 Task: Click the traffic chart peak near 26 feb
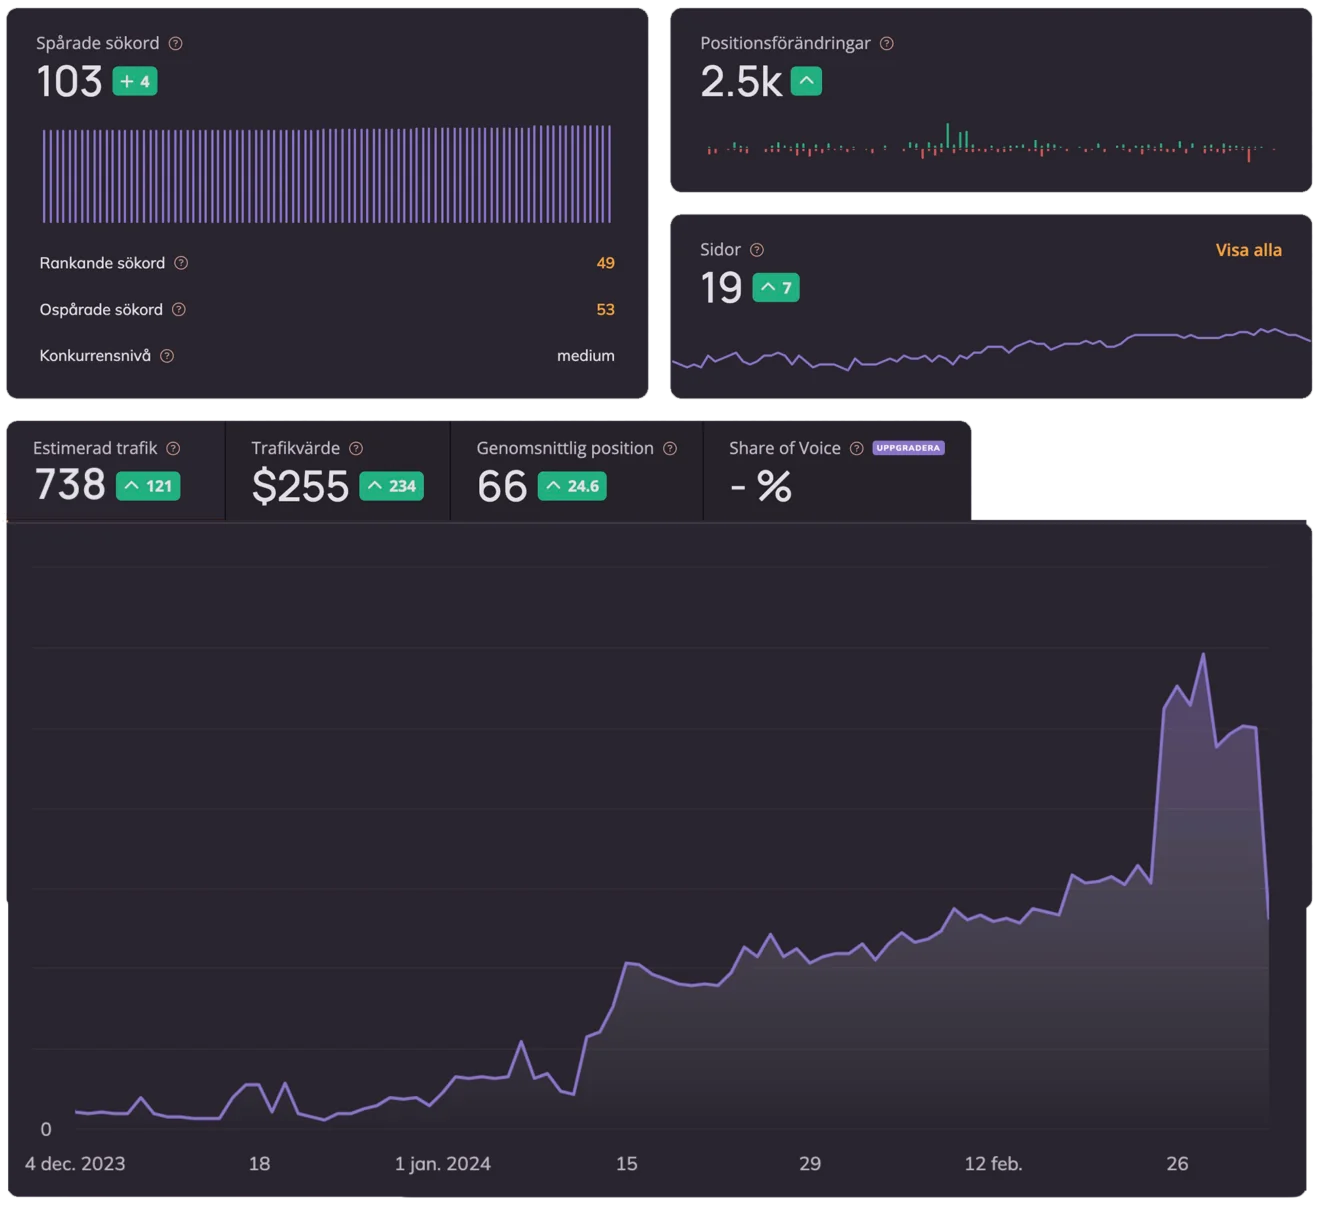coord(1203,655)
